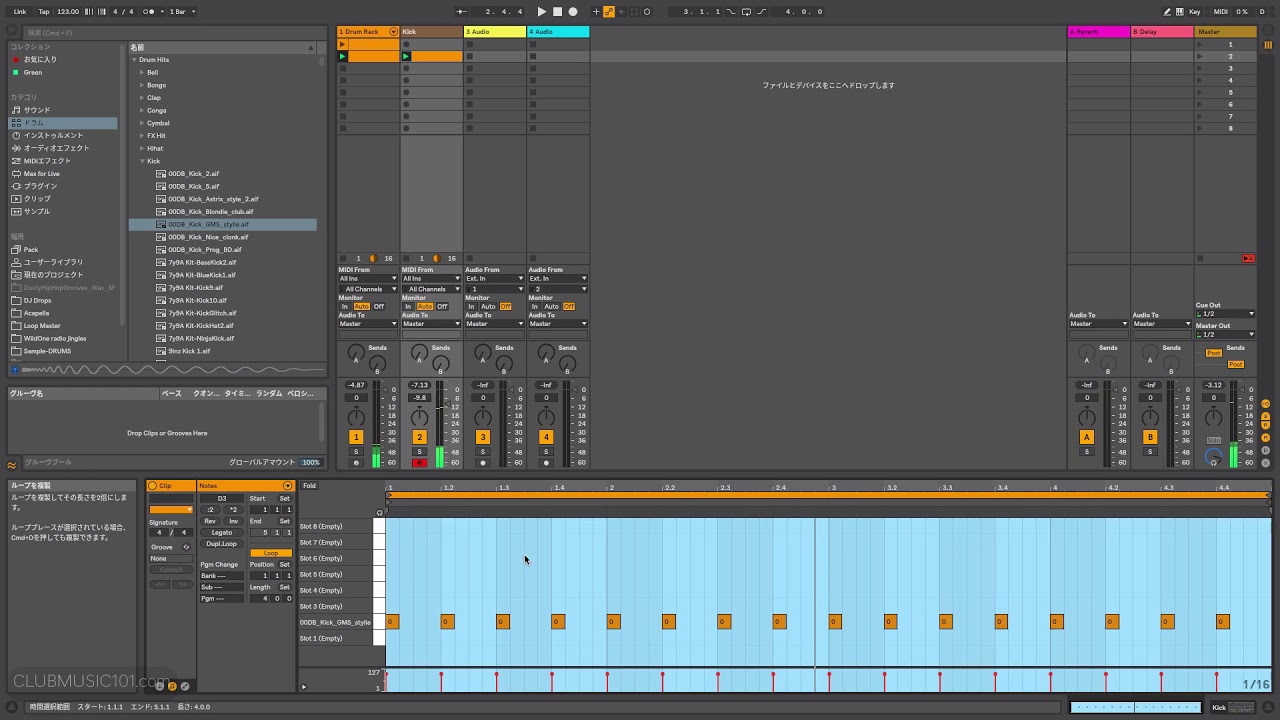The height and width of the screenshot is (720, 1280).
Task: Open track 1 MIDI From All Ins dropdown
Action: 367,279
